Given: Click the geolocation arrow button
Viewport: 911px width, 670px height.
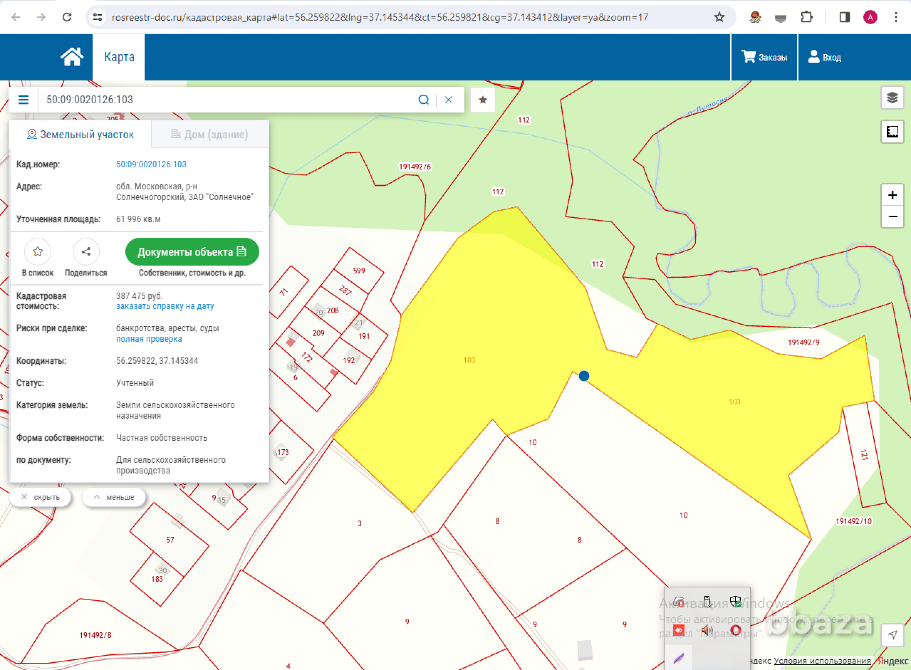Looking at the screenshot, I should click(x=892, y=635).
